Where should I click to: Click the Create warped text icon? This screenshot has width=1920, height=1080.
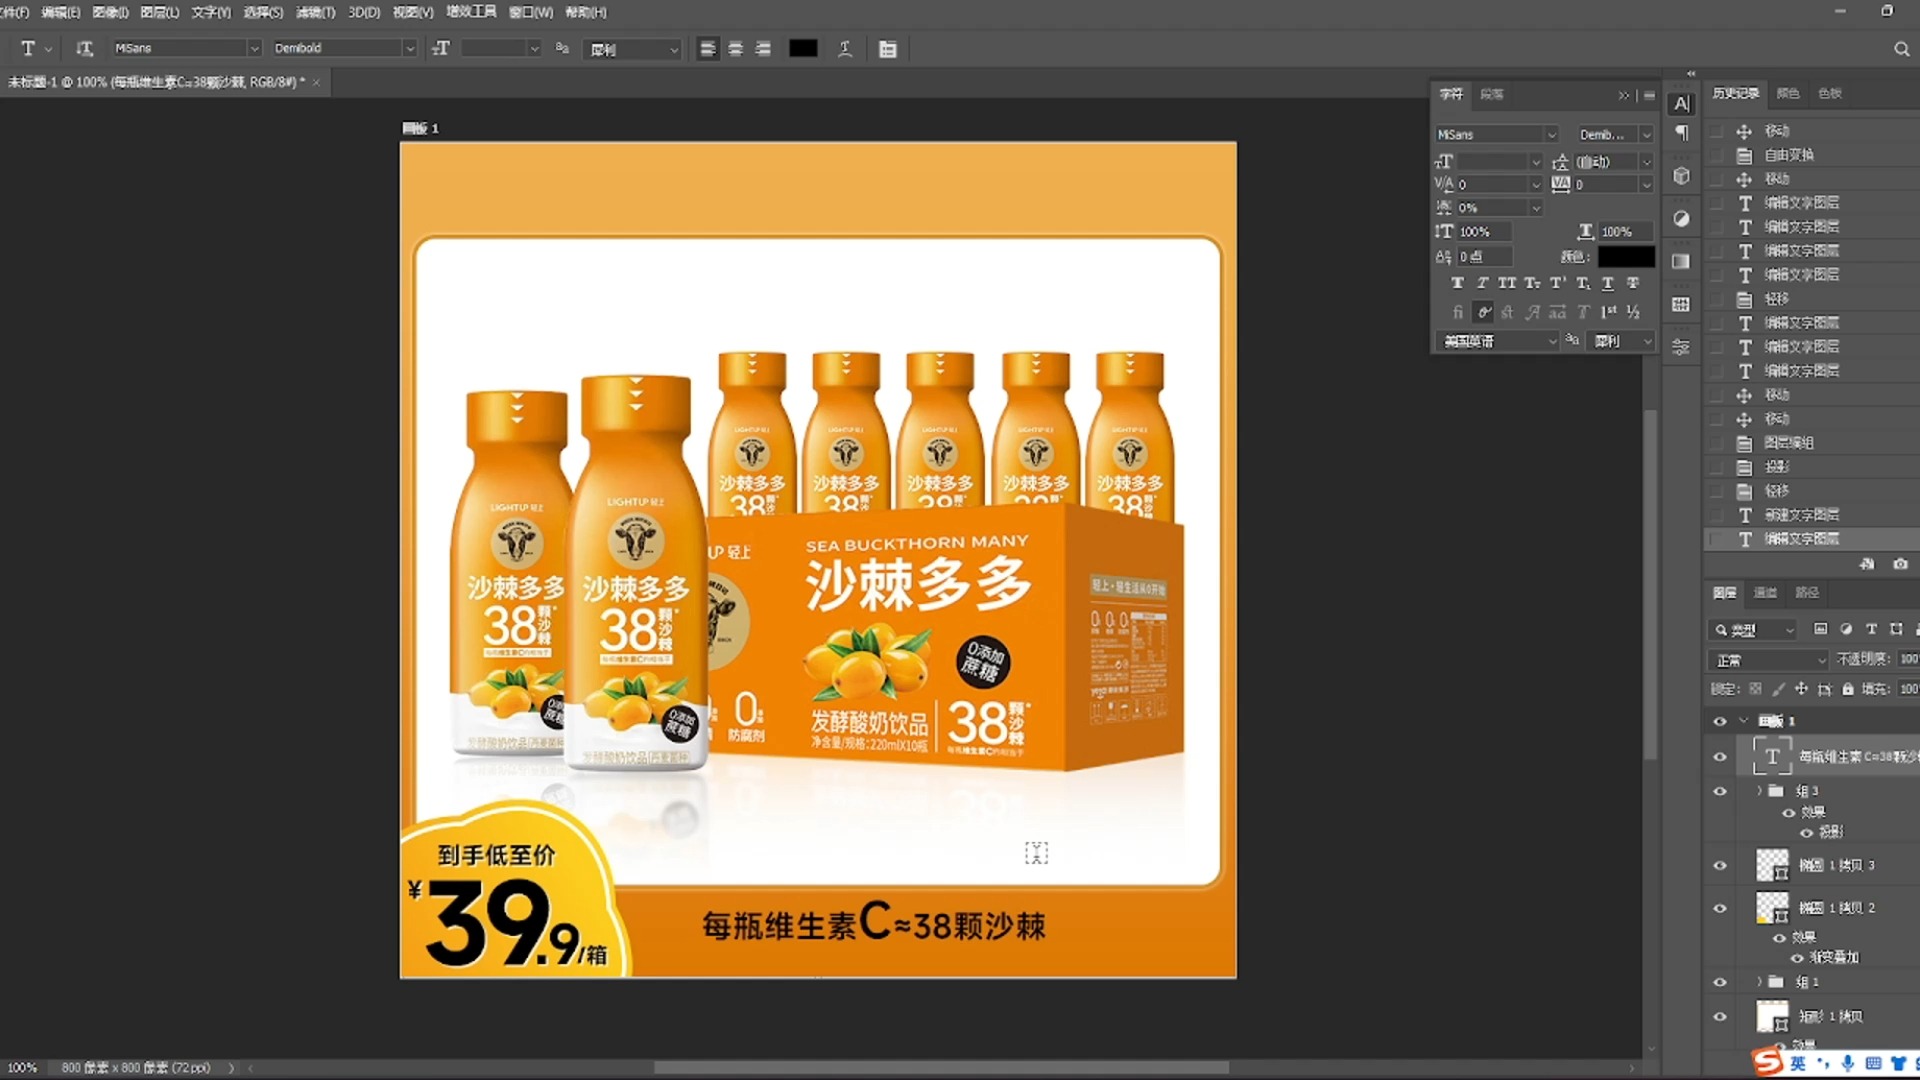tap(845, 48)
